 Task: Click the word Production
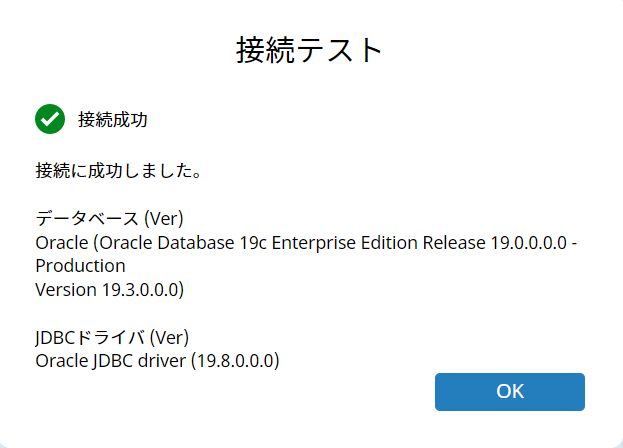[x=80, y=266]
